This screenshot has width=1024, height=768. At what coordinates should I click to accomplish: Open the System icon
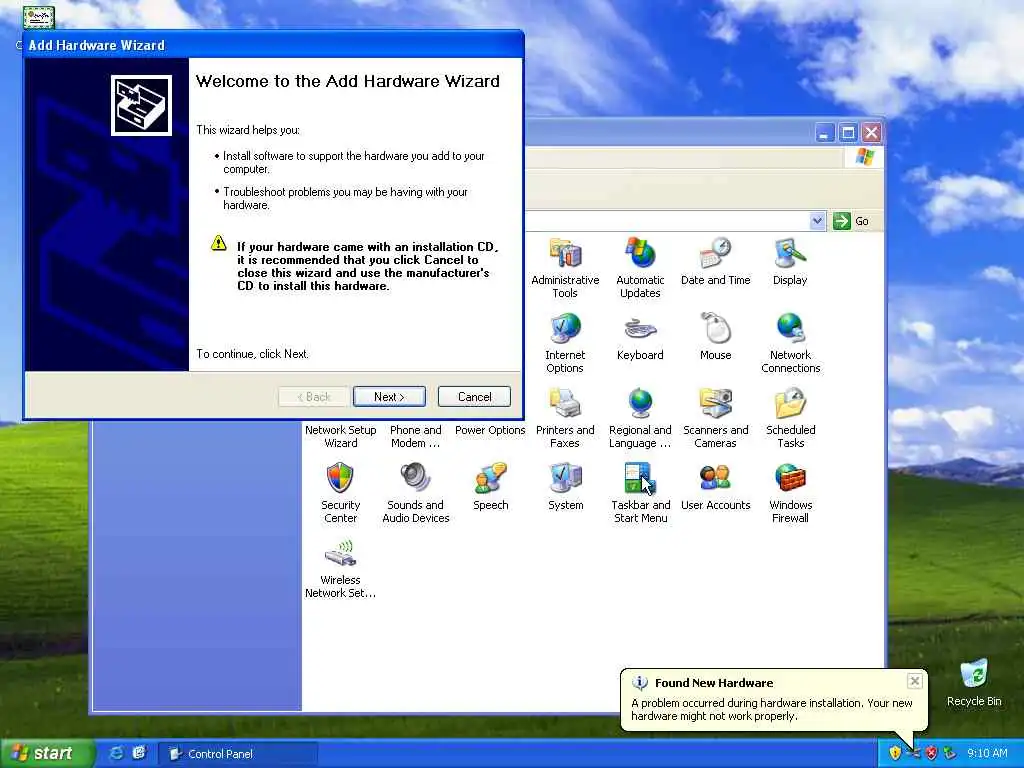(565, 479)
